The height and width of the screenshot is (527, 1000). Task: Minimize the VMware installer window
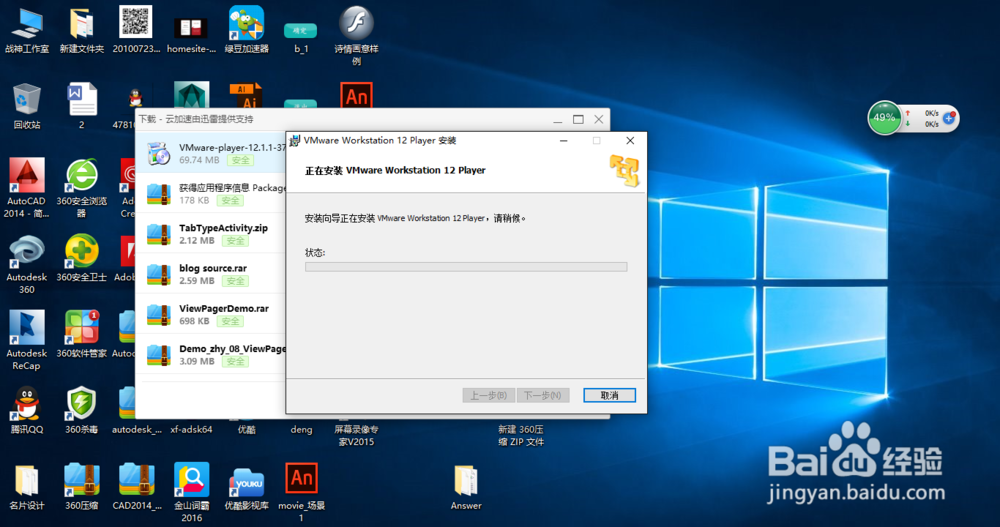pyautogui.click(x=564, y=140)
